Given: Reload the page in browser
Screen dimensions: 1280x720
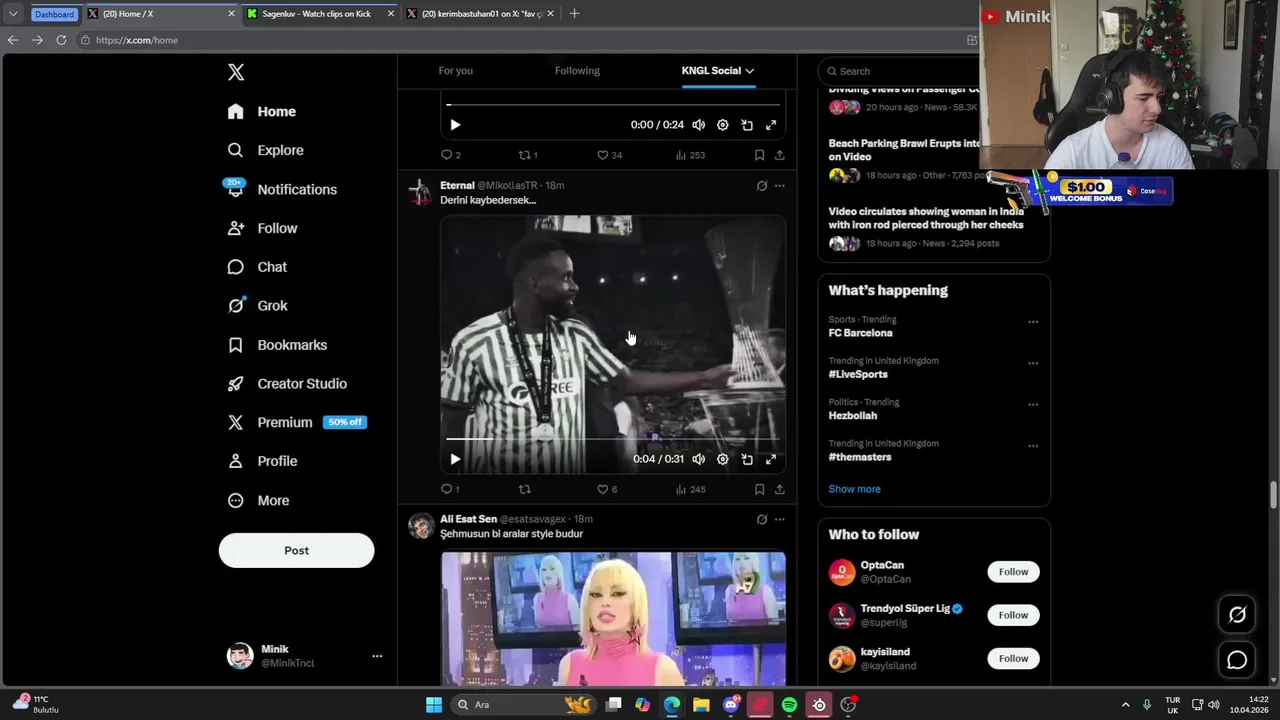Looking at the screenshot, I should tap(61, 40).
